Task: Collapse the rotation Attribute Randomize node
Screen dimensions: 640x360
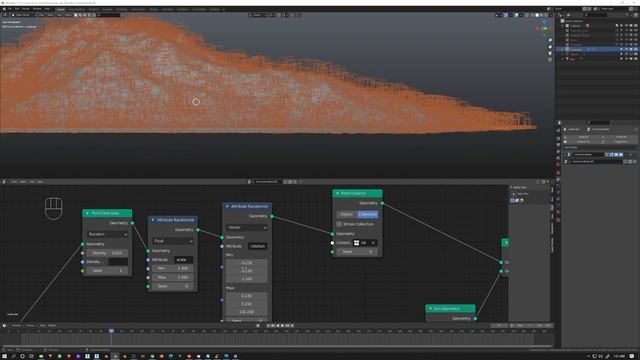Action: tap(227, 206)
